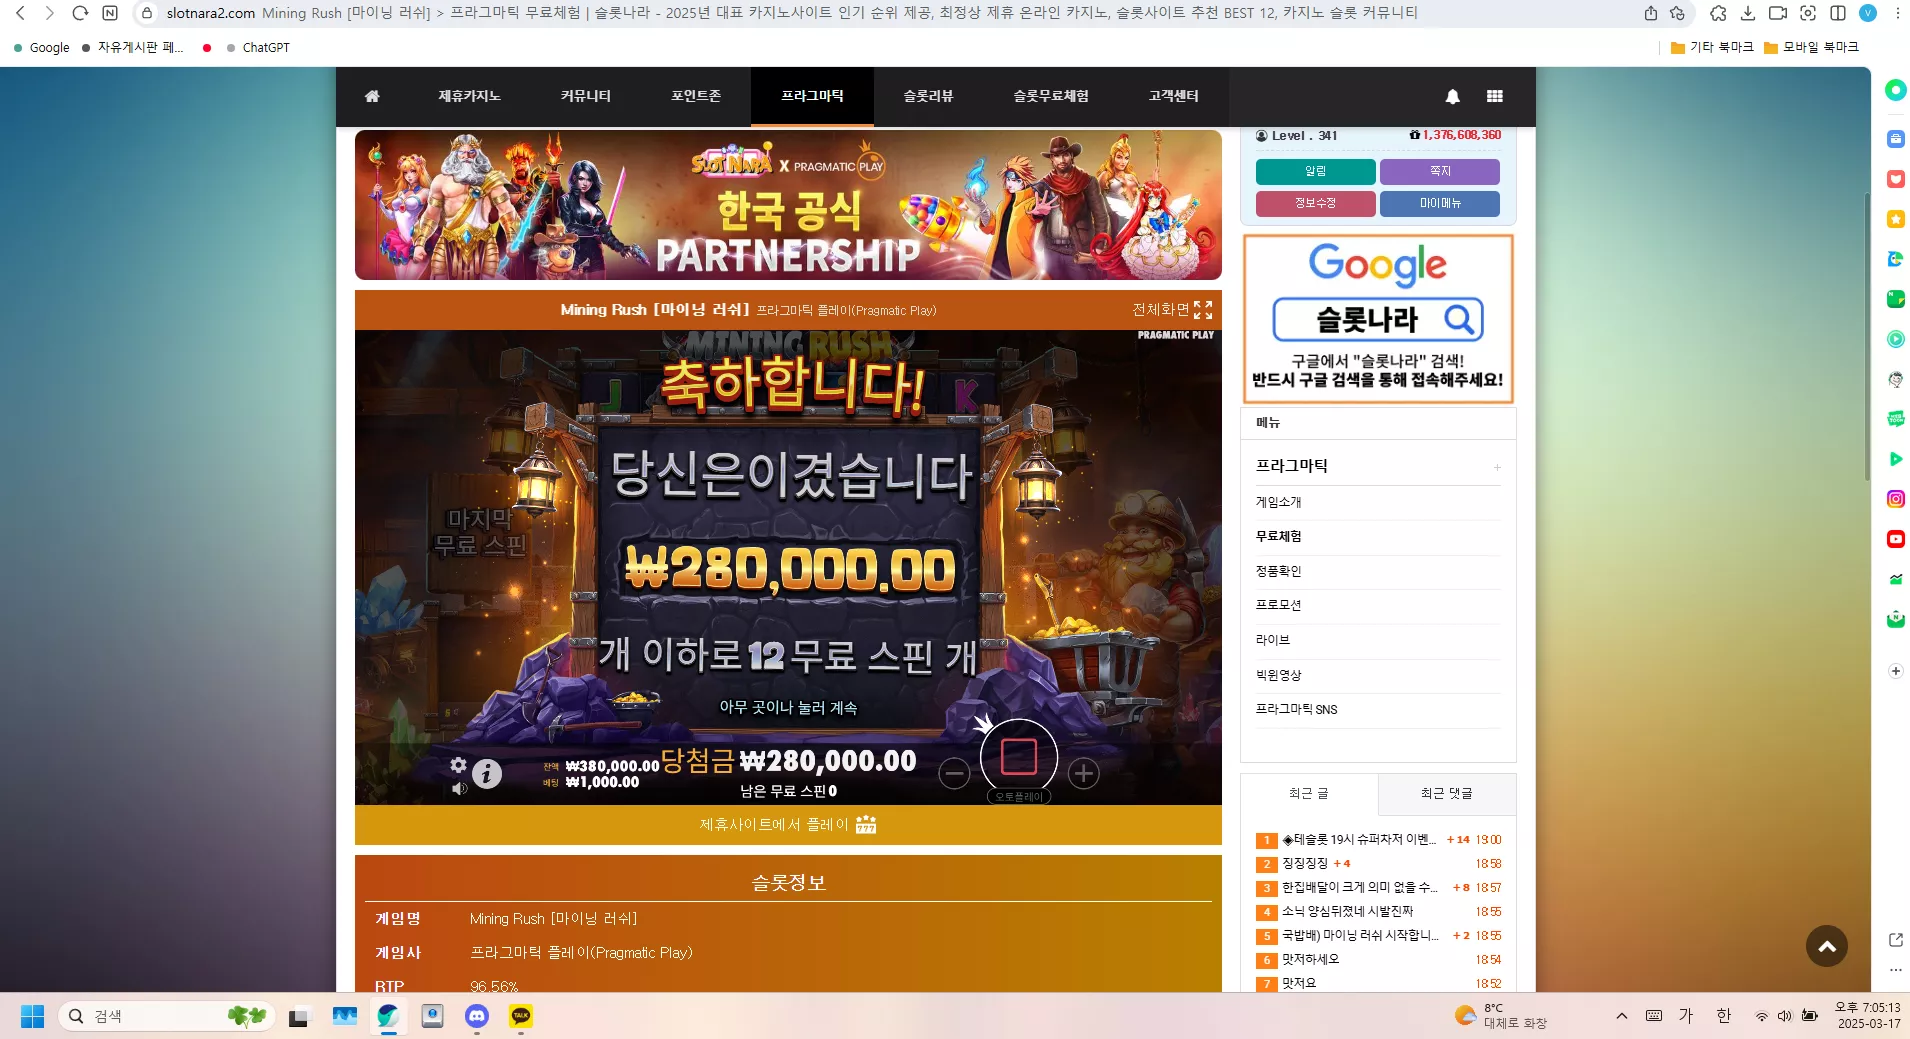Open the Google bookmark
1910x1039 pixels.
[x=42, y=47]
